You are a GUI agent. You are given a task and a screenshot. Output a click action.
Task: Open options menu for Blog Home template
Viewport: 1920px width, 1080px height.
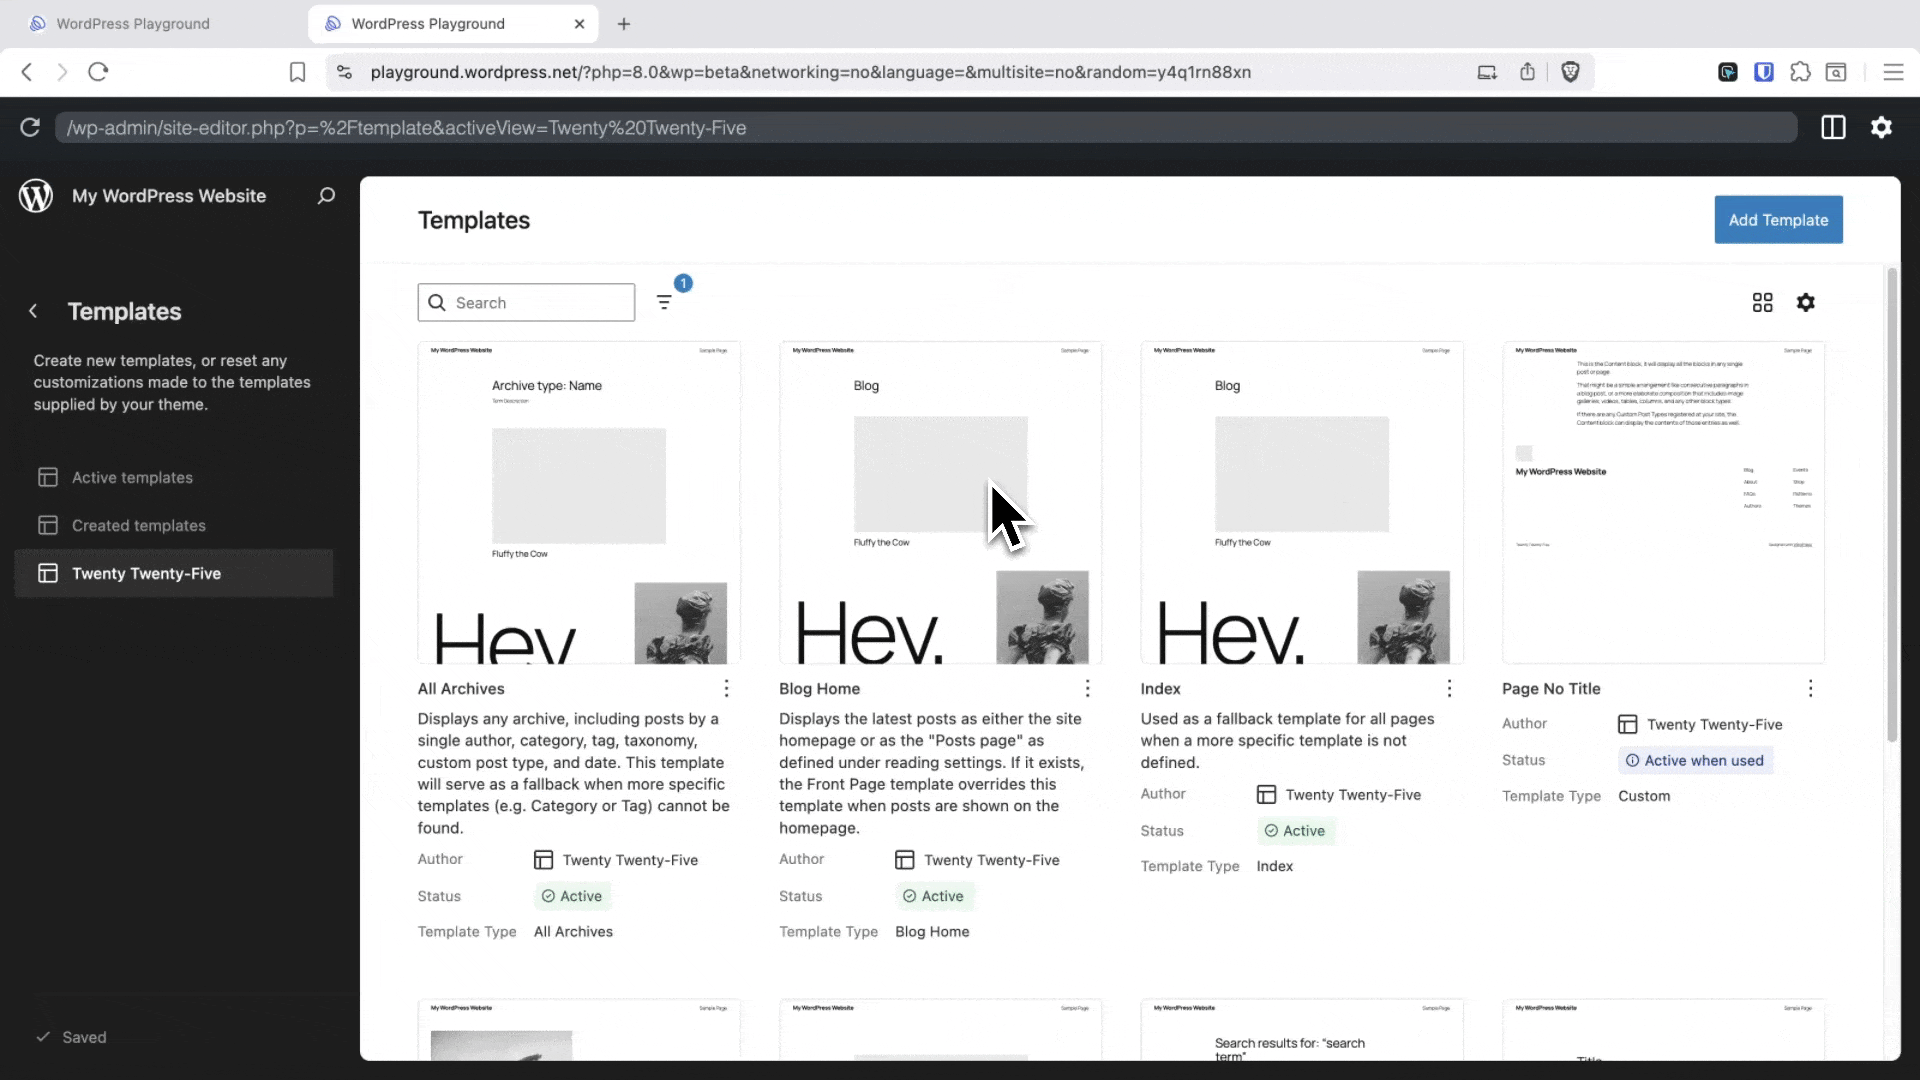point(1088,689)
